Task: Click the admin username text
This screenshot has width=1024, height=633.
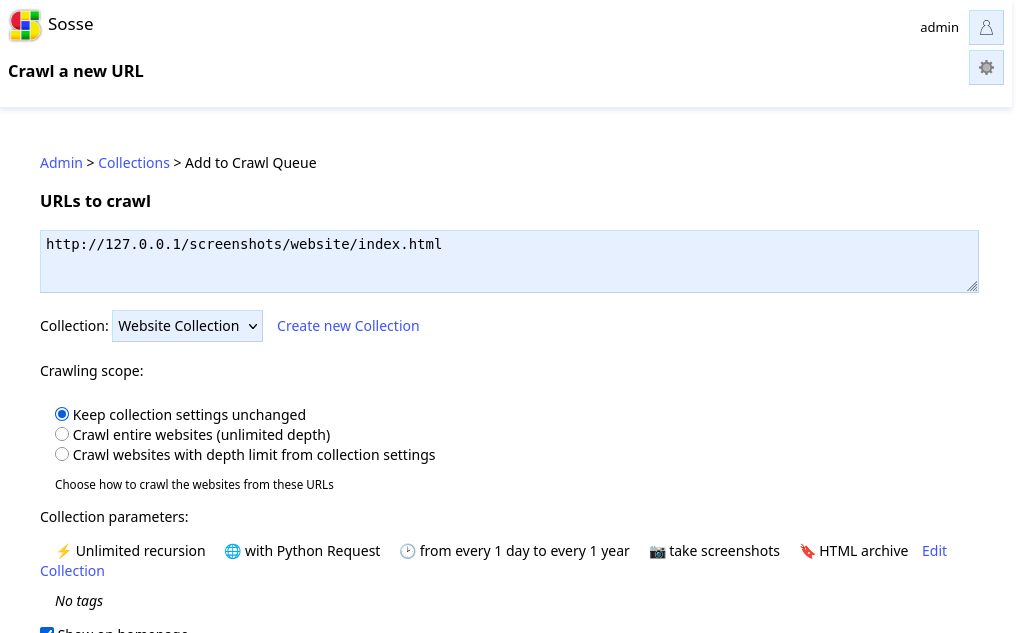Action: (x=939, y=27)
